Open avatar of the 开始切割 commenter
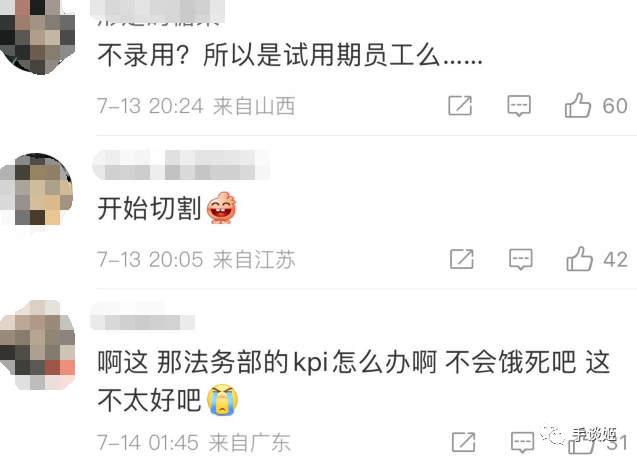Image resolution: width=637 pixels, height=463 pixels. click(37, 190)
